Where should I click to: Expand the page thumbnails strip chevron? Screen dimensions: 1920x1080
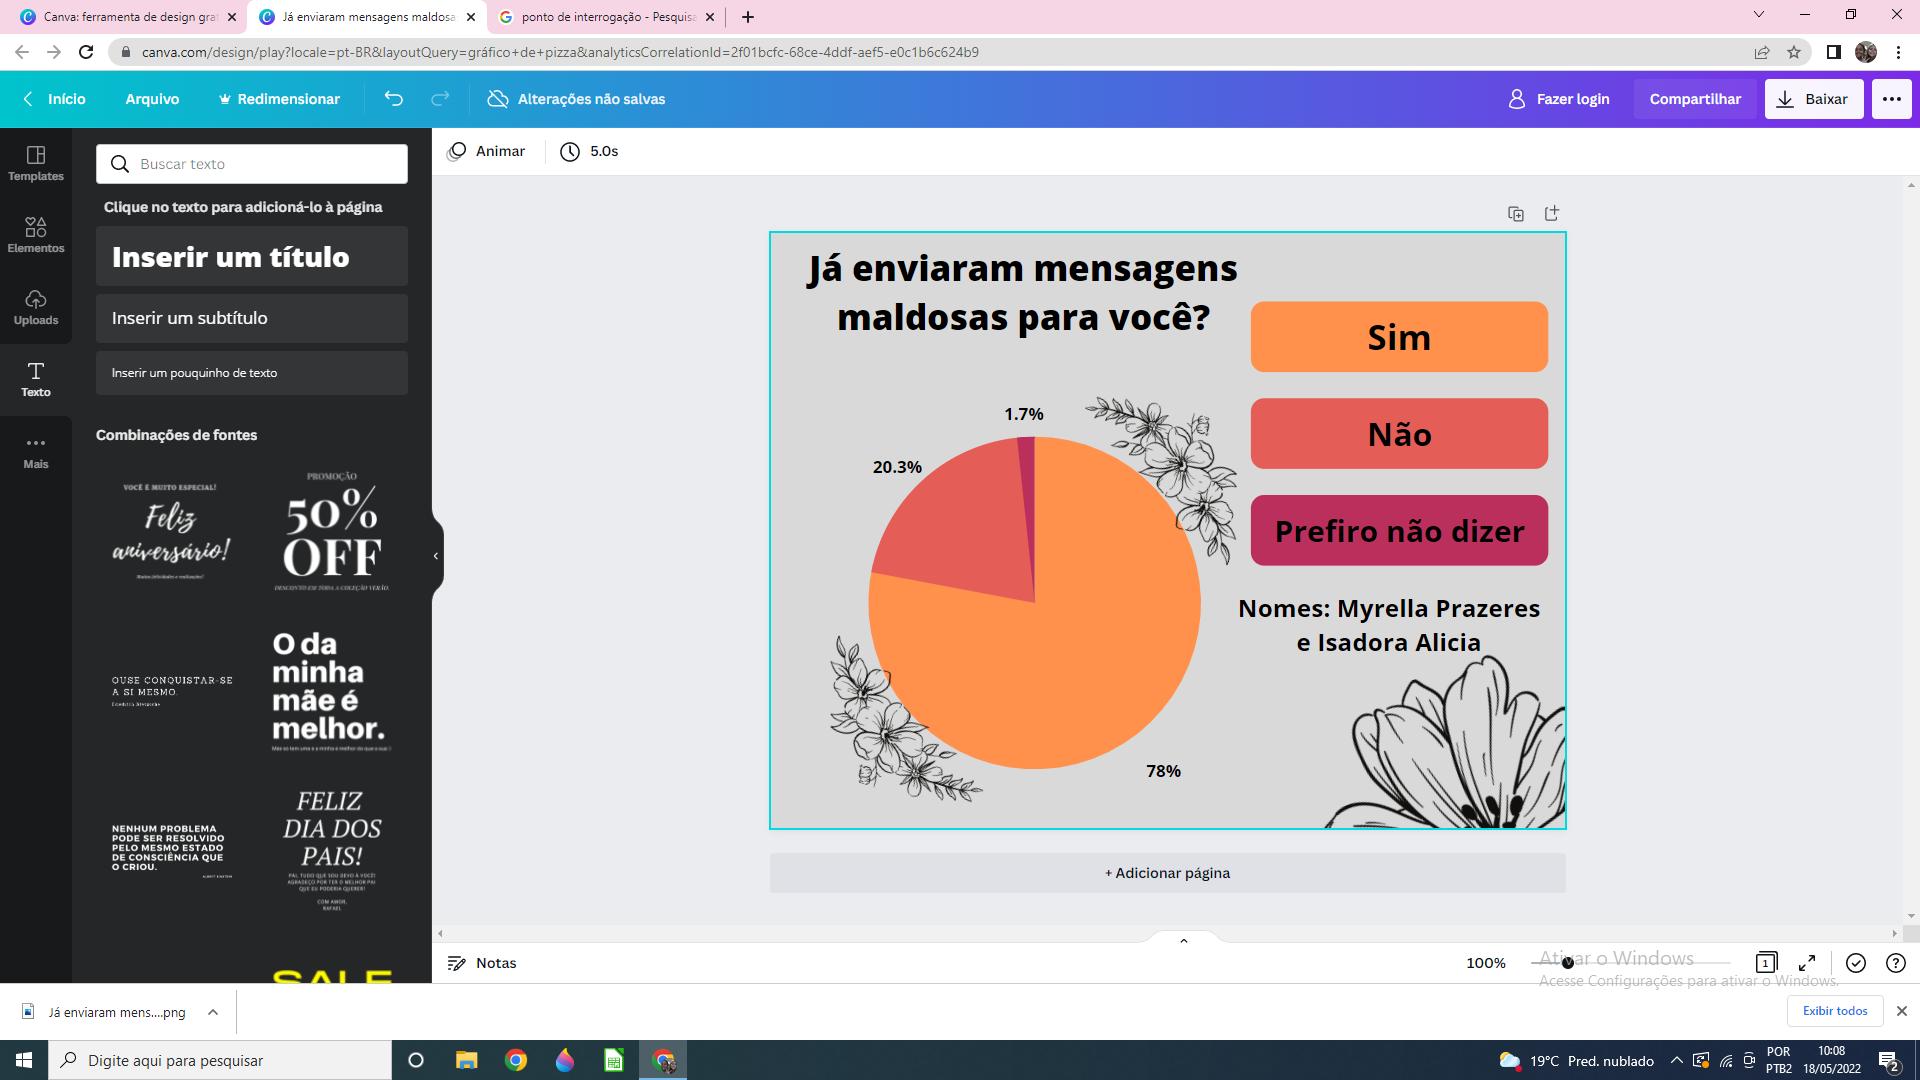(x=1184, y=941)
